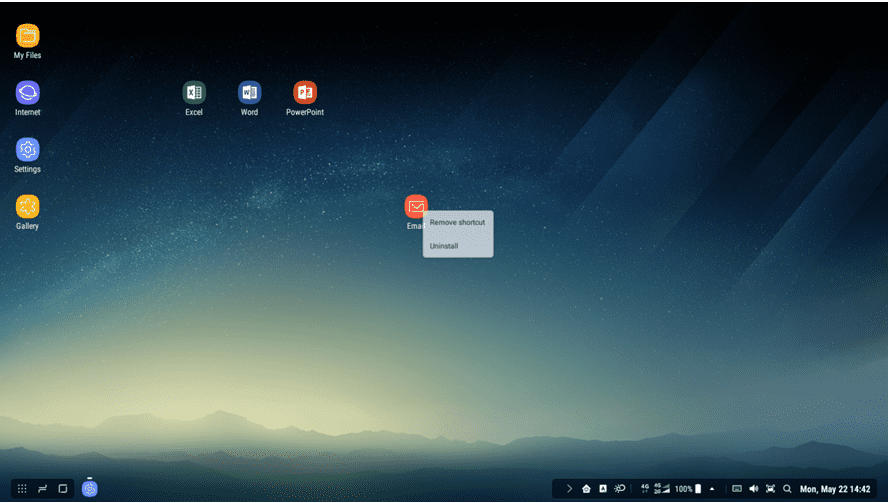Launch PowerPoint from the desktop
This screenshot has height=503, width=889.
tap(305, 93)
